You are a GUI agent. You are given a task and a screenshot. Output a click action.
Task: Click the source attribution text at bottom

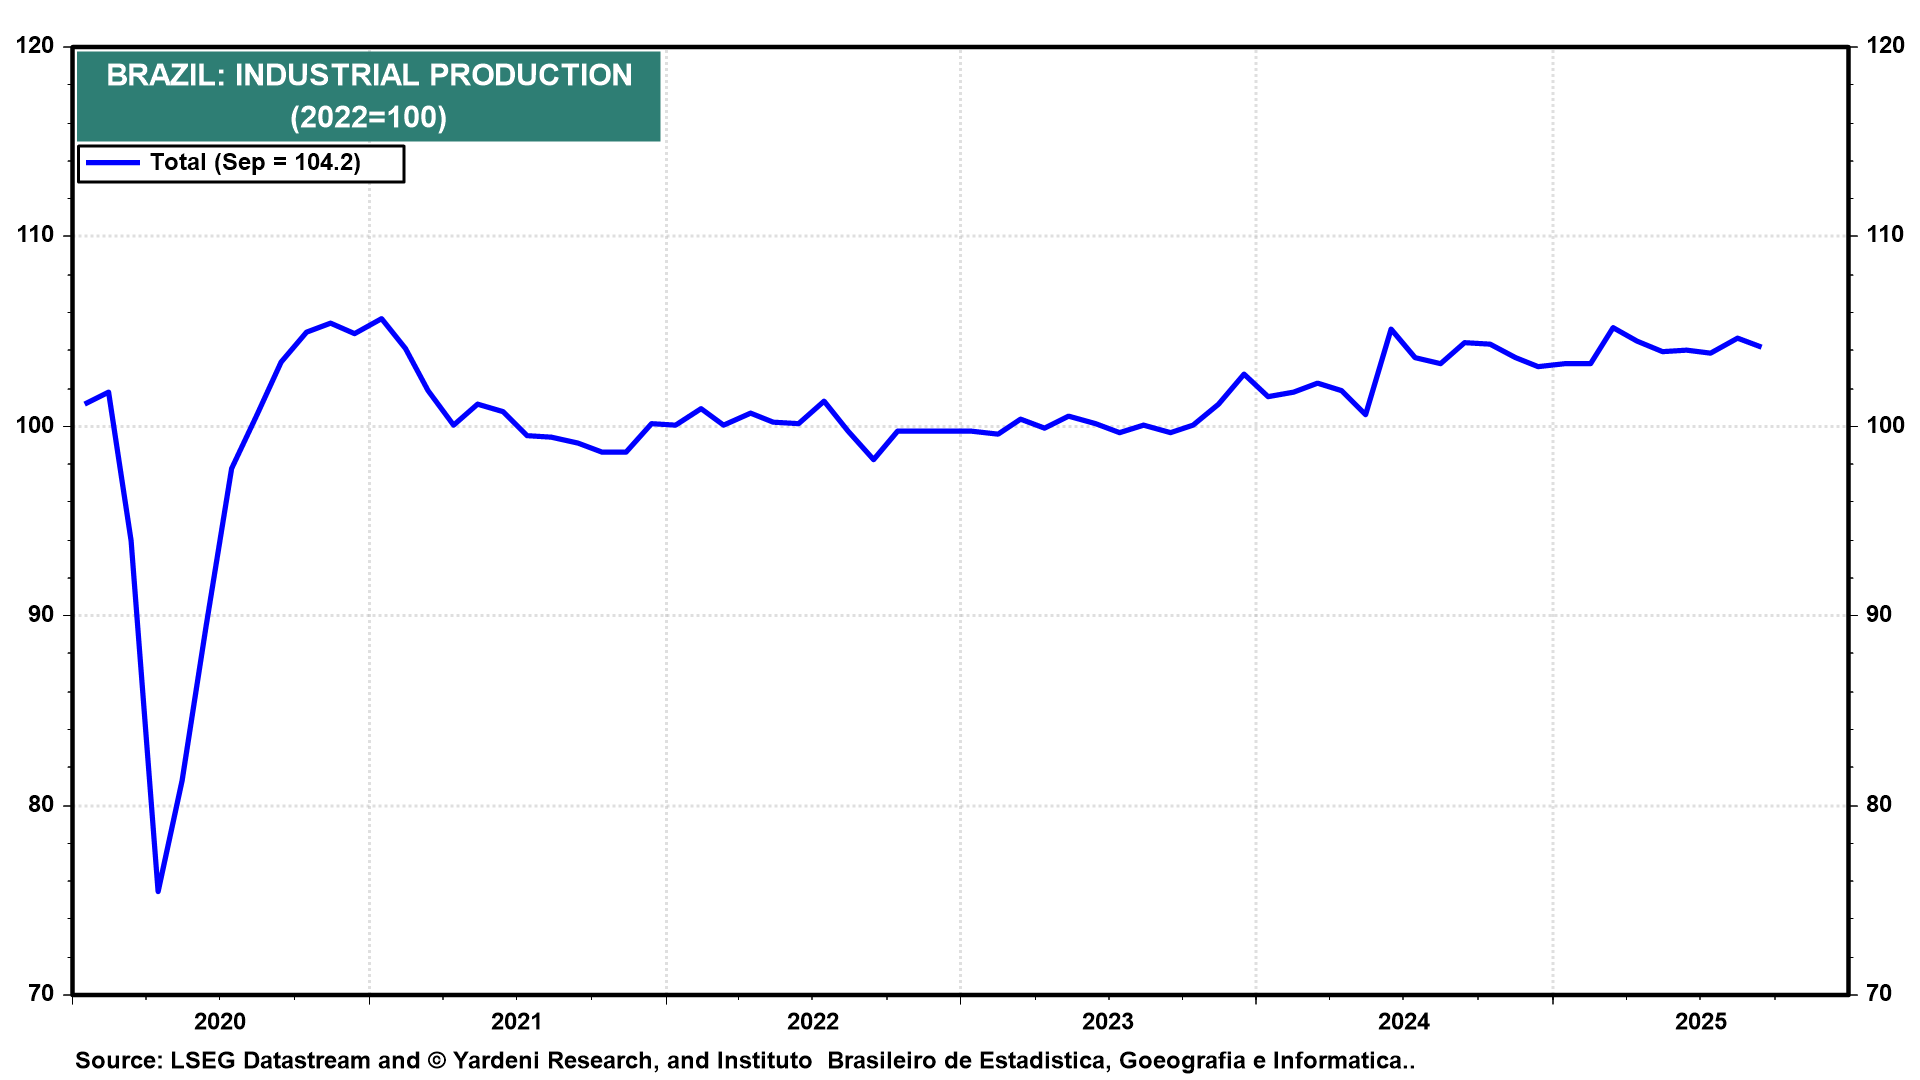click(x=744, y=1061)
